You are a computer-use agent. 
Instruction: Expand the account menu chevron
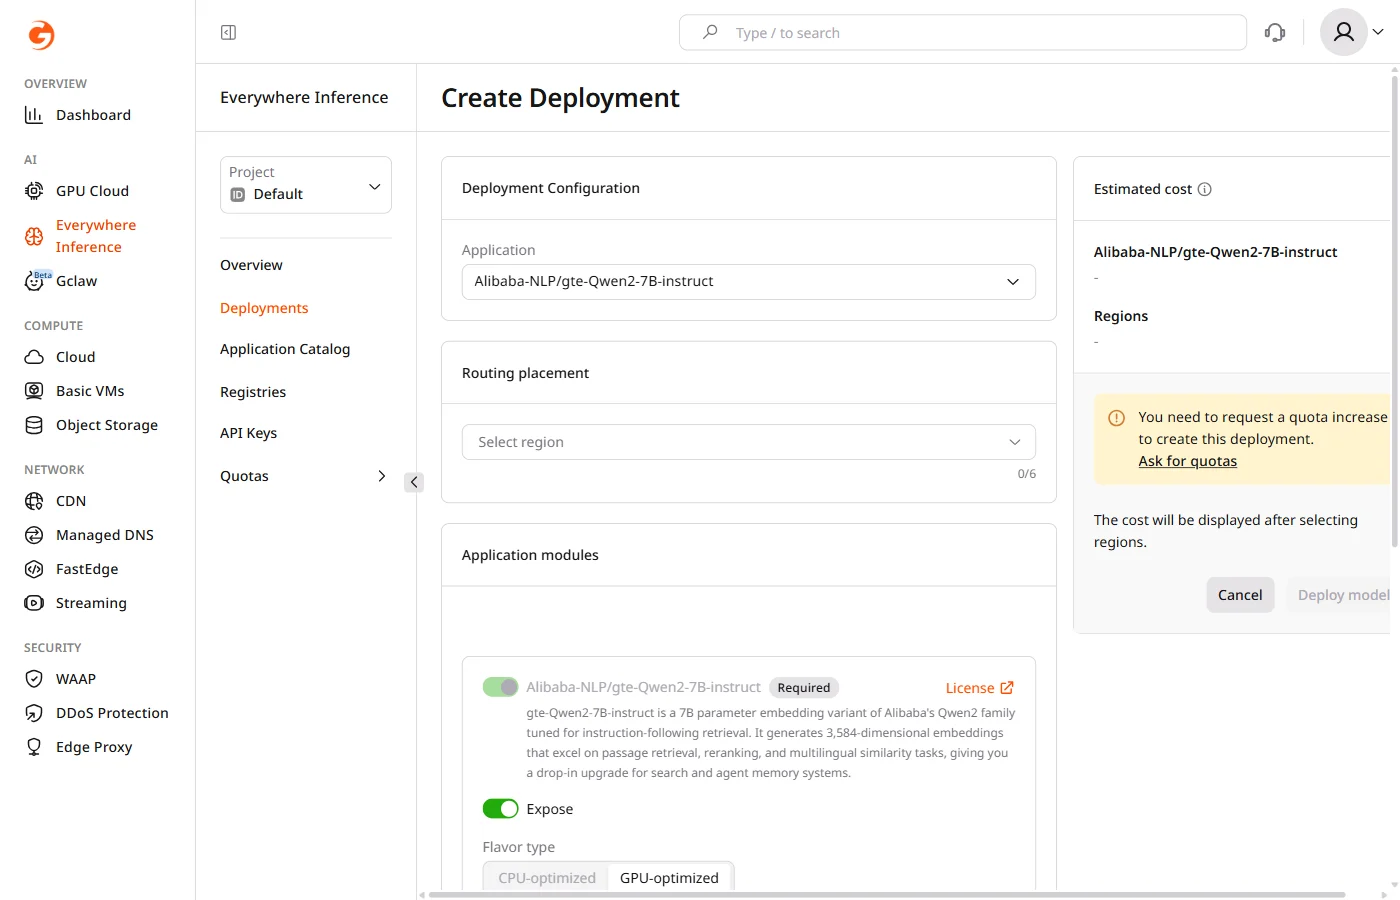point(1378,32)
